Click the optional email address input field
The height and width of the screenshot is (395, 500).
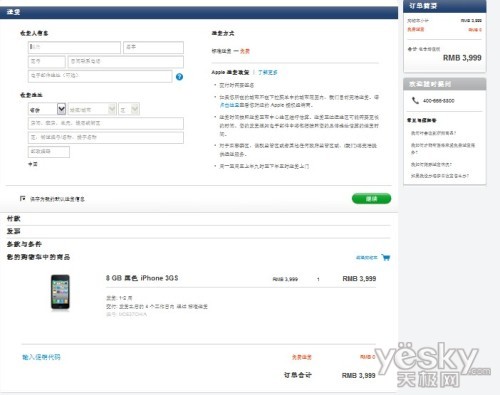coord(100,76)
